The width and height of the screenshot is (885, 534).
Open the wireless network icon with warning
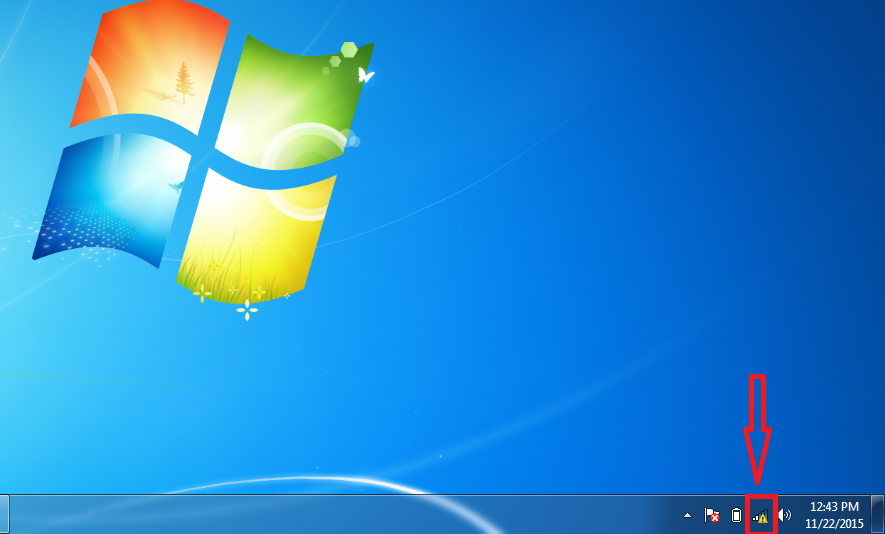click(761, 515)
